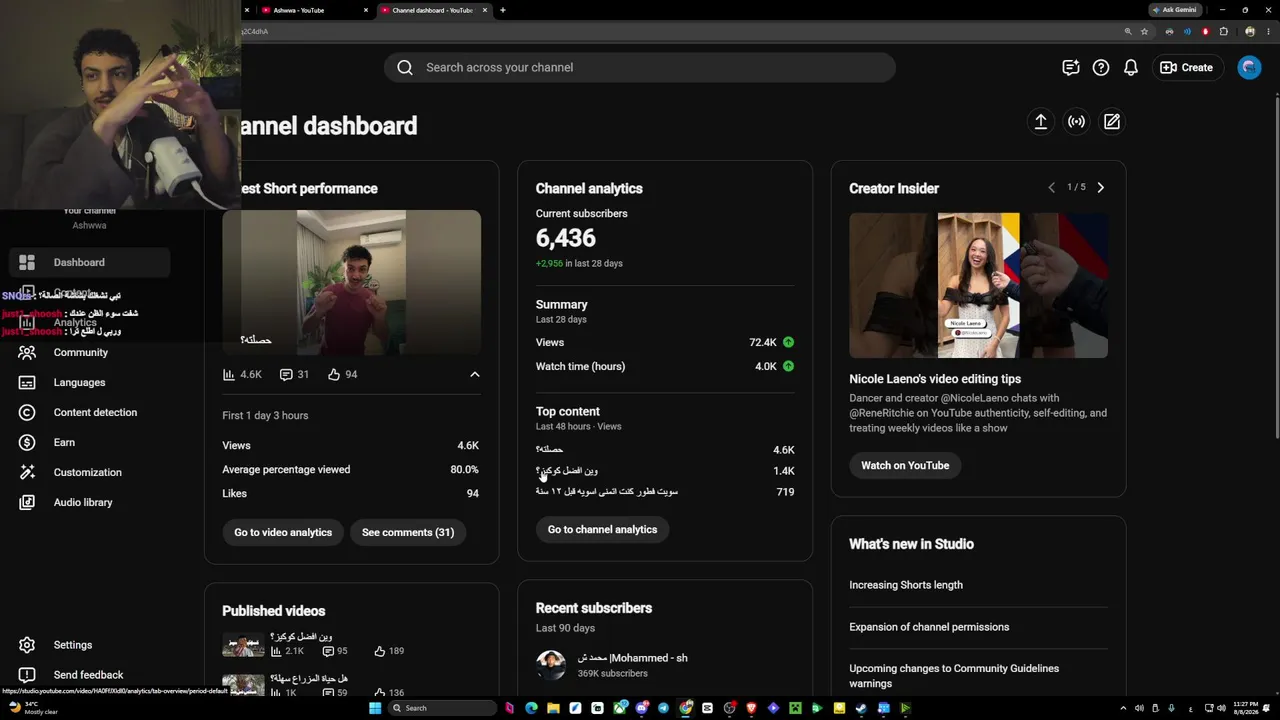Open the browser Extensions puzzle icon

1223,31
